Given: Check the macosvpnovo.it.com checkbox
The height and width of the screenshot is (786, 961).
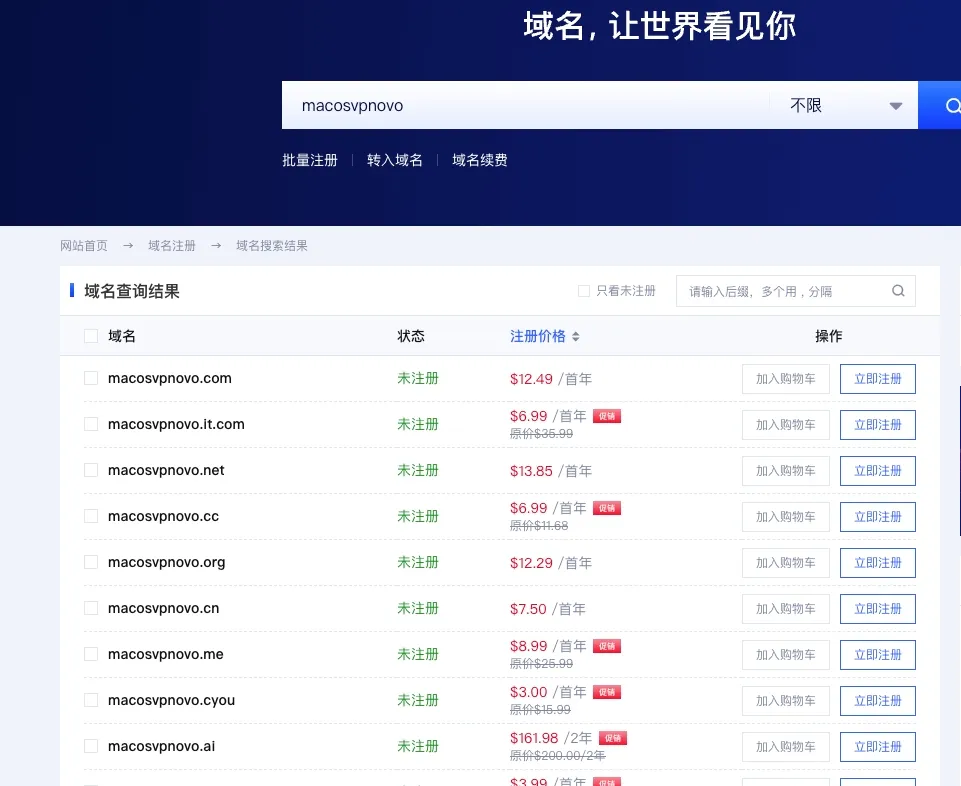Looking at the screenshot, I should pos(91,424).
